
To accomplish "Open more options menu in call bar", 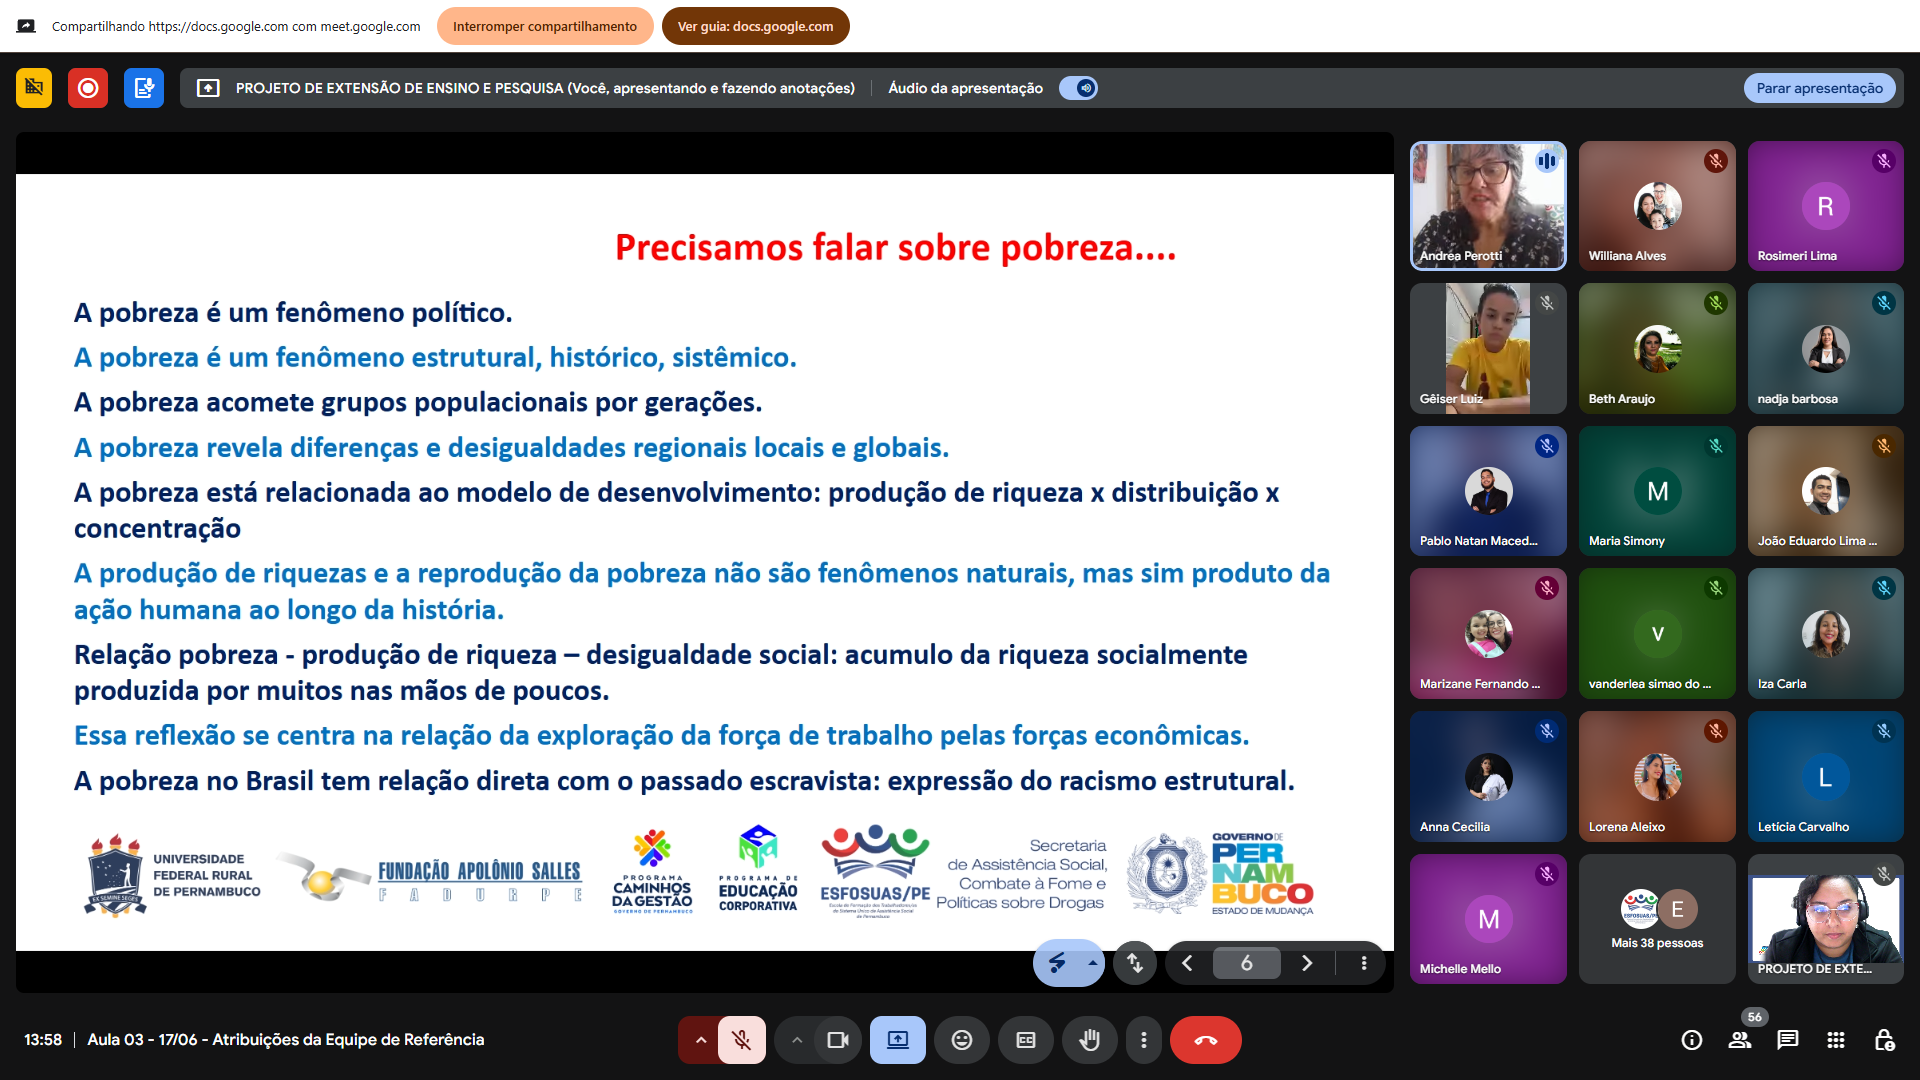I will click(x=1144, y=1040).
